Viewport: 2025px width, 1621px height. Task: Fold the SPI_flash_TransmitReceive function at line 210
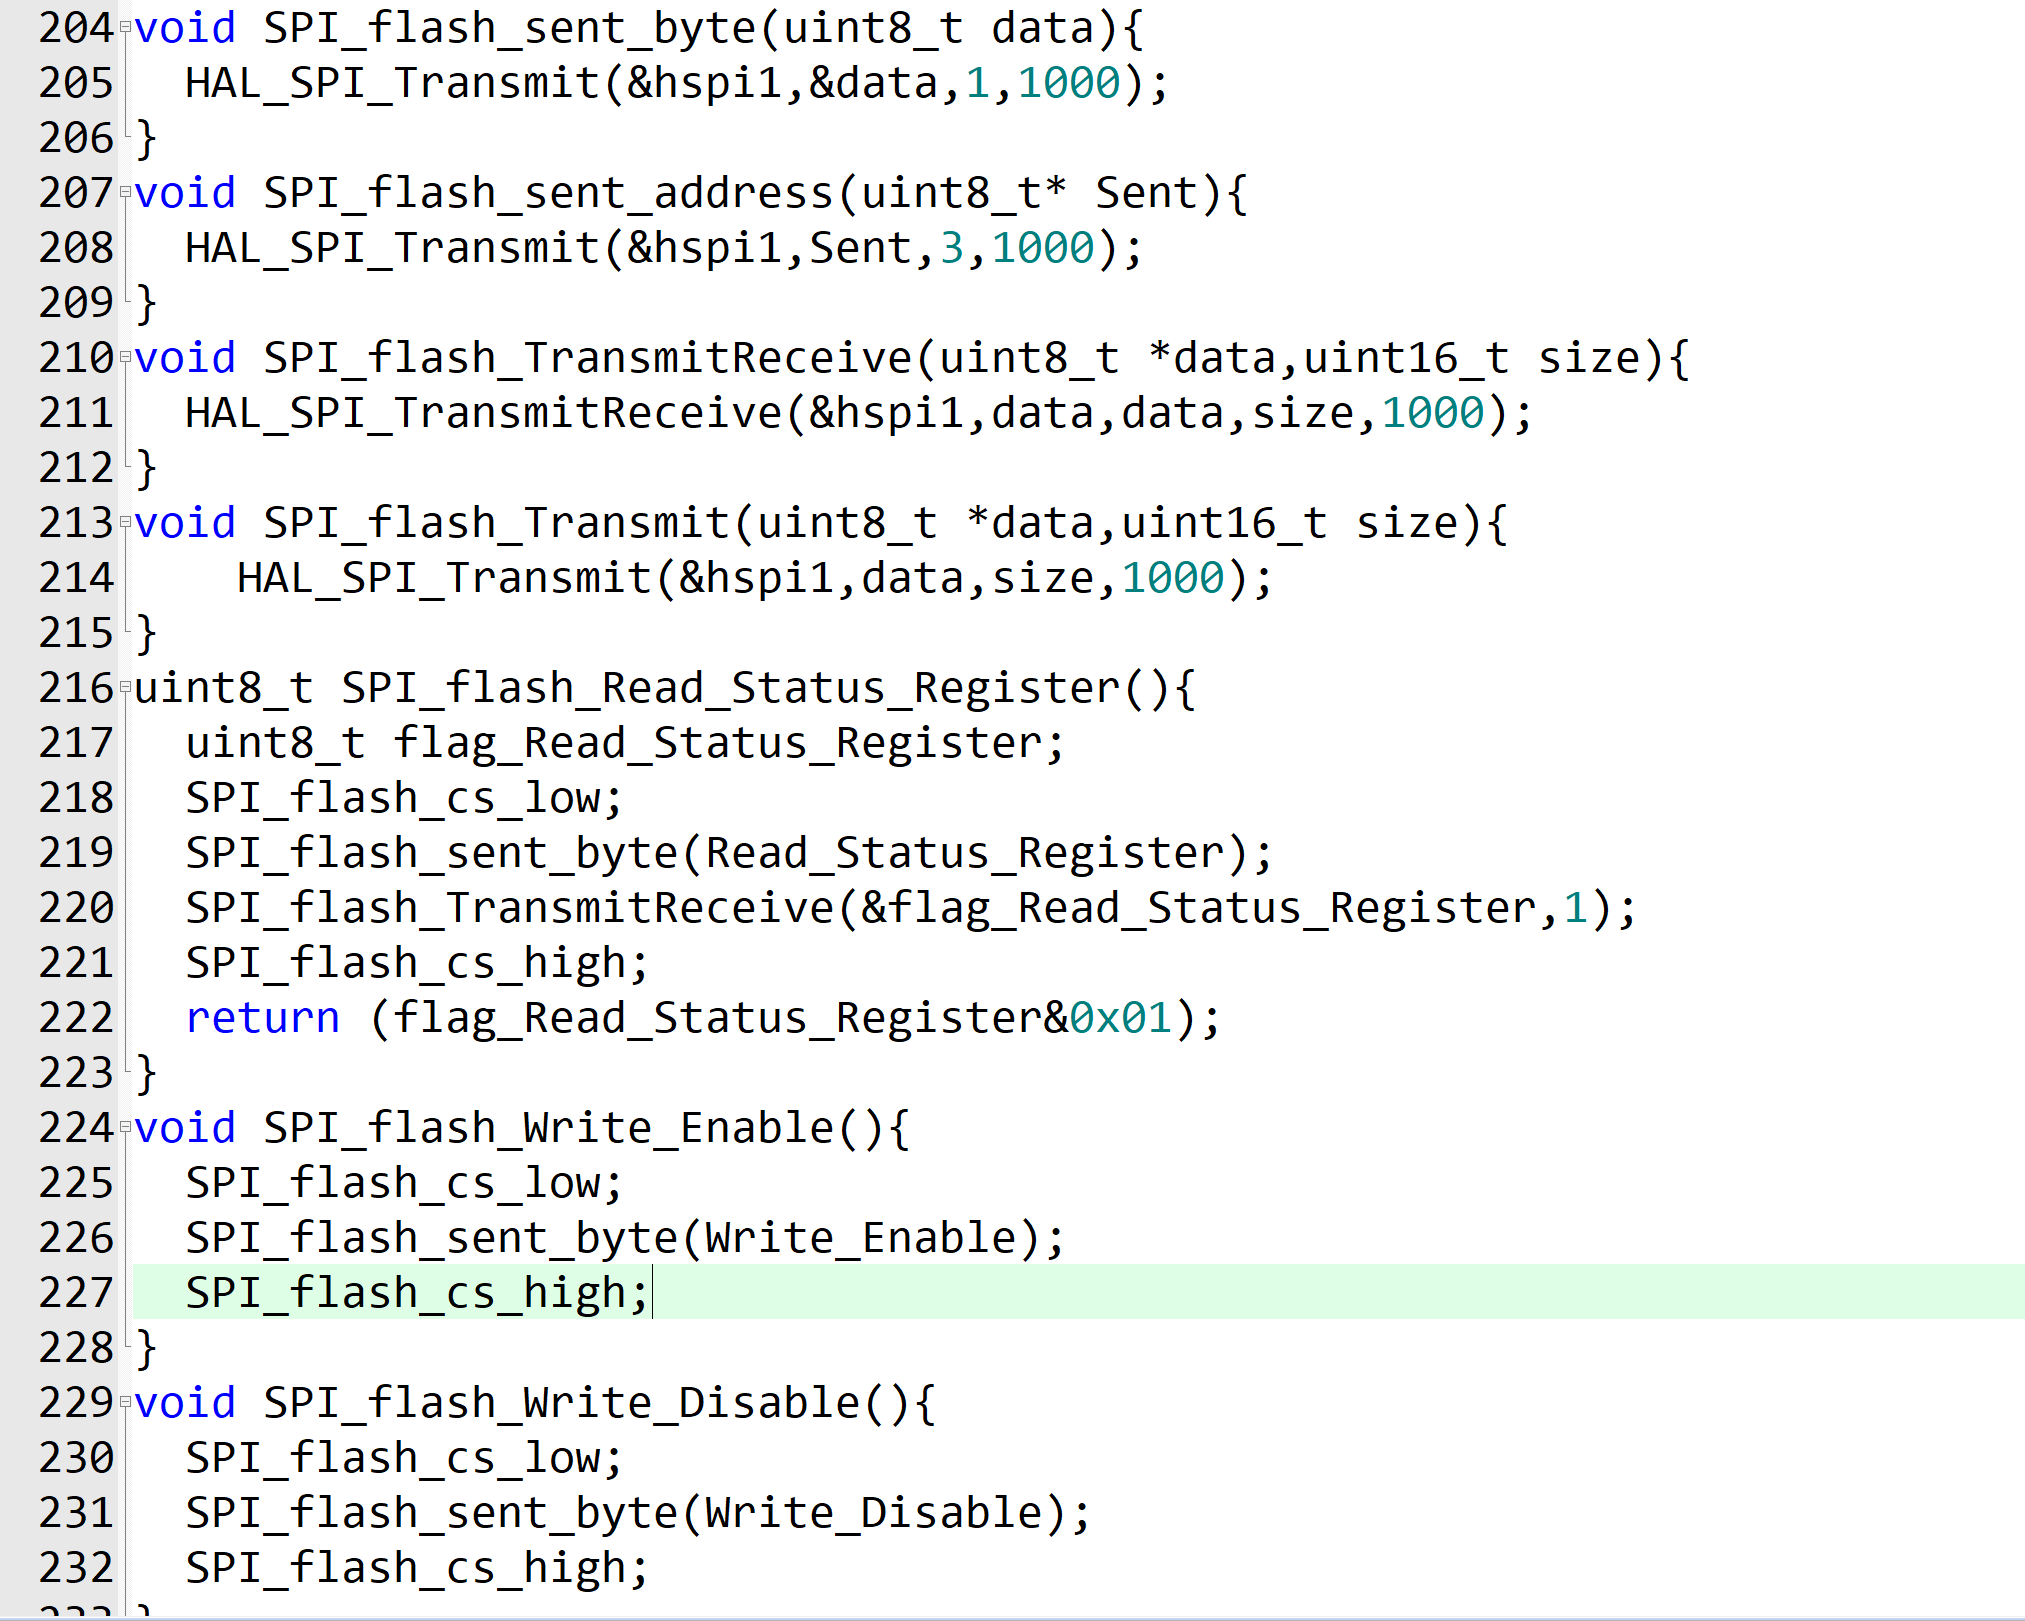click(125, 357)
